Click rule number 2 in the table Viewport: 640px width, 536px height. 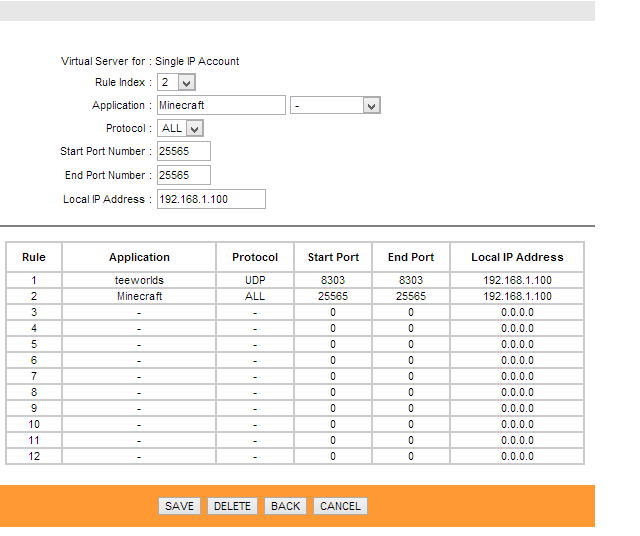34,296
